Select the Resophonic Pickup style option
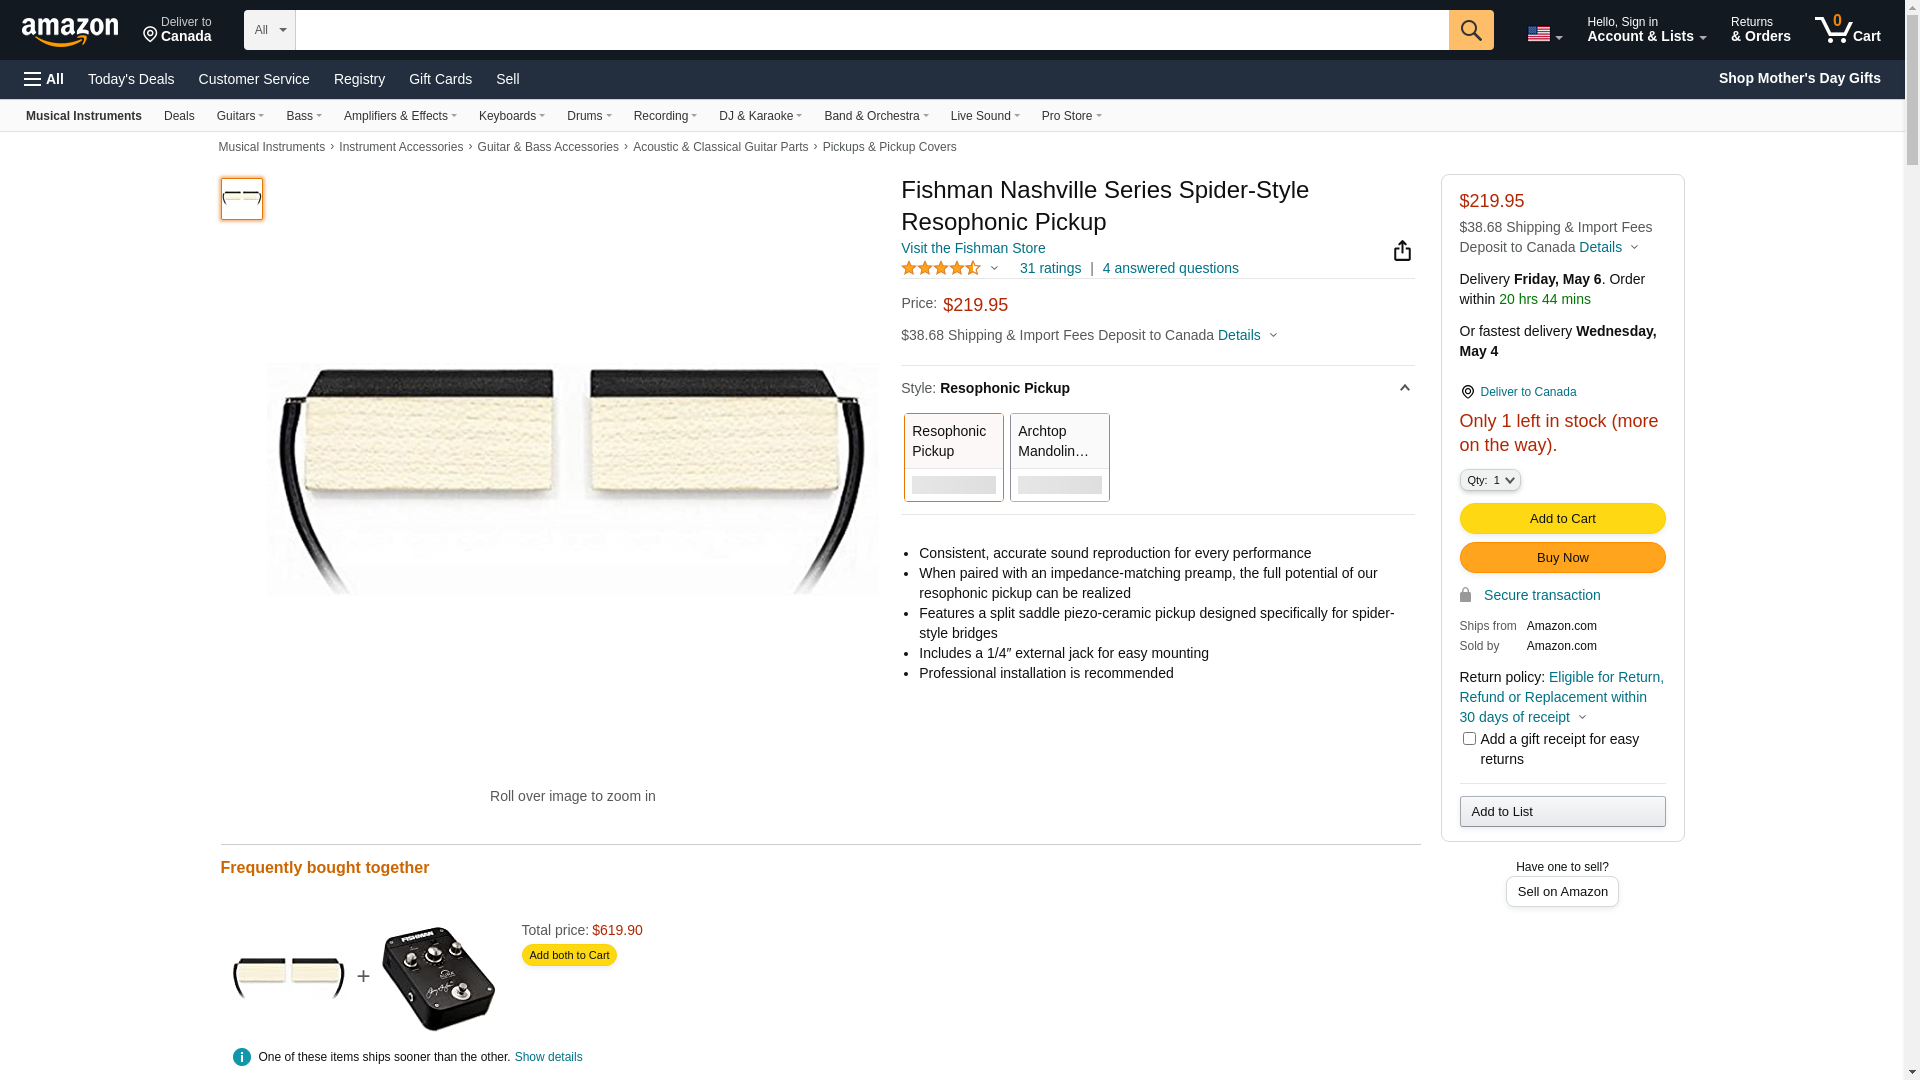This screenshot has width=1920, height=1080. click(x=953, y=457)
